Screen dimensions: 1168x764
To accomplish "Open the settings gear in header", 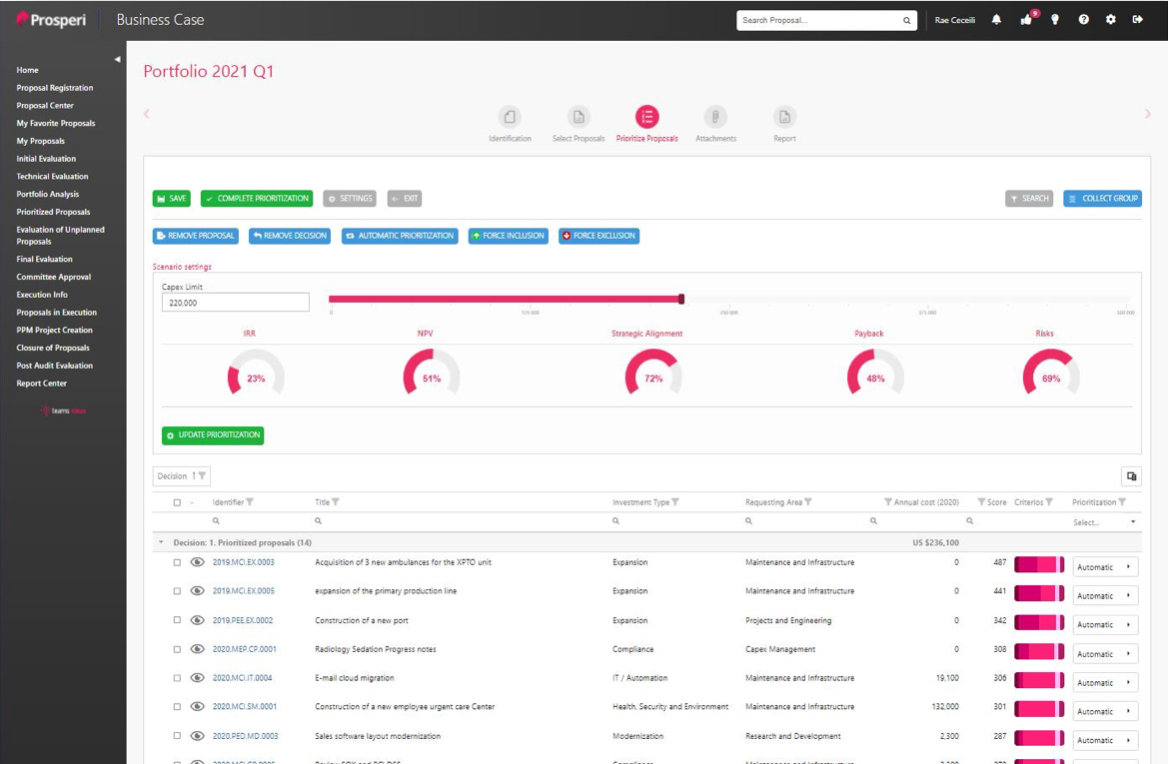I will click(x=1110, y=20).
